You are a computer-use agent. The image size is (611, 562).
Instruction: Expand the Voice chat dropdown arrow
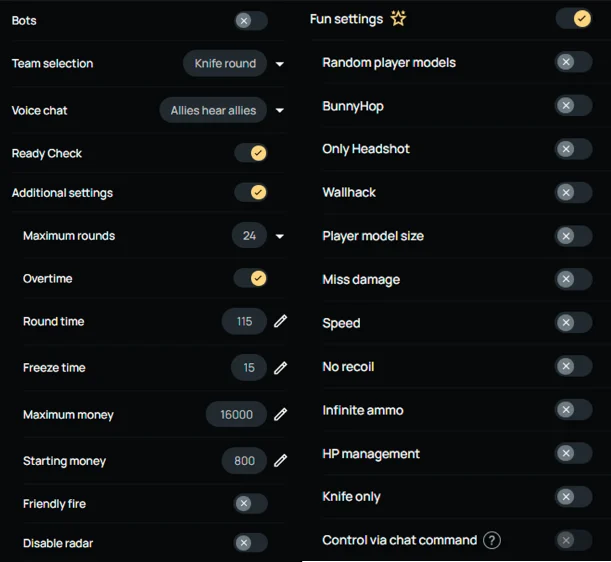[x=280, y=111]
